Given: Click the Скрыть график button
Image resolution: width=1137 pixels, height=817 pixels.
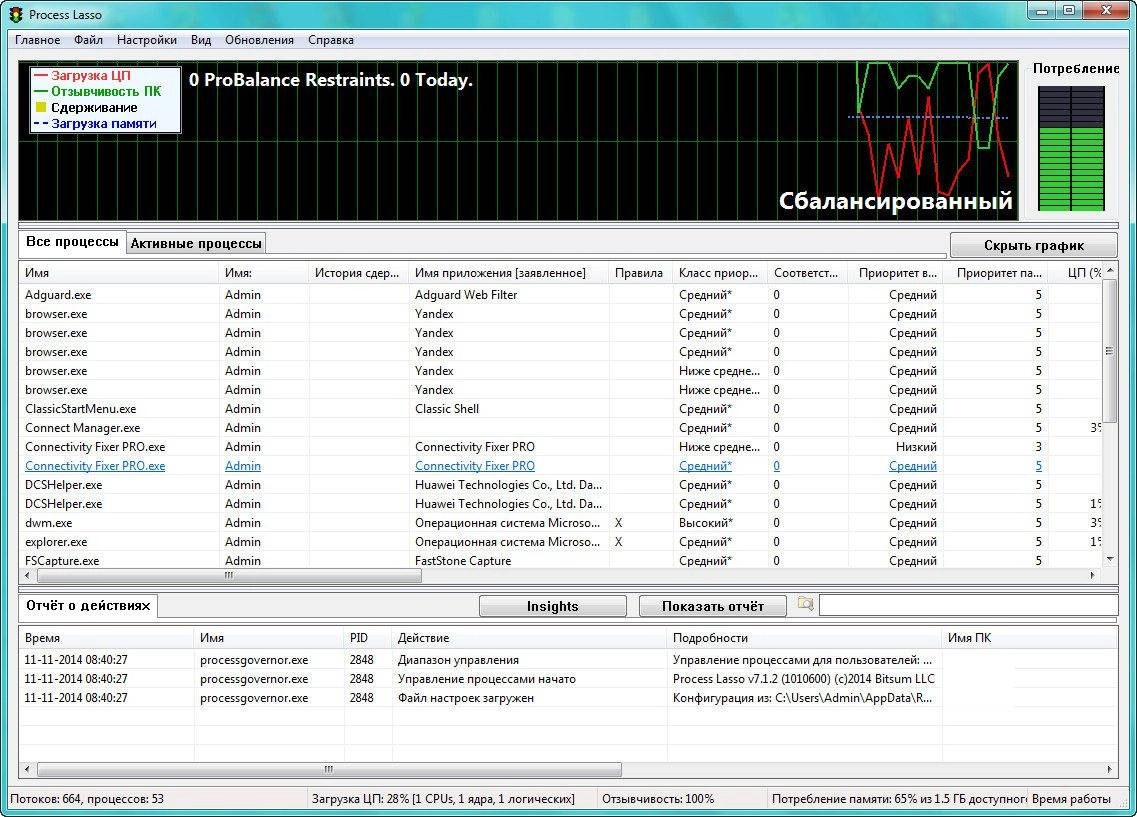Looking at the screenshot, I should (x=1033, y=245).
